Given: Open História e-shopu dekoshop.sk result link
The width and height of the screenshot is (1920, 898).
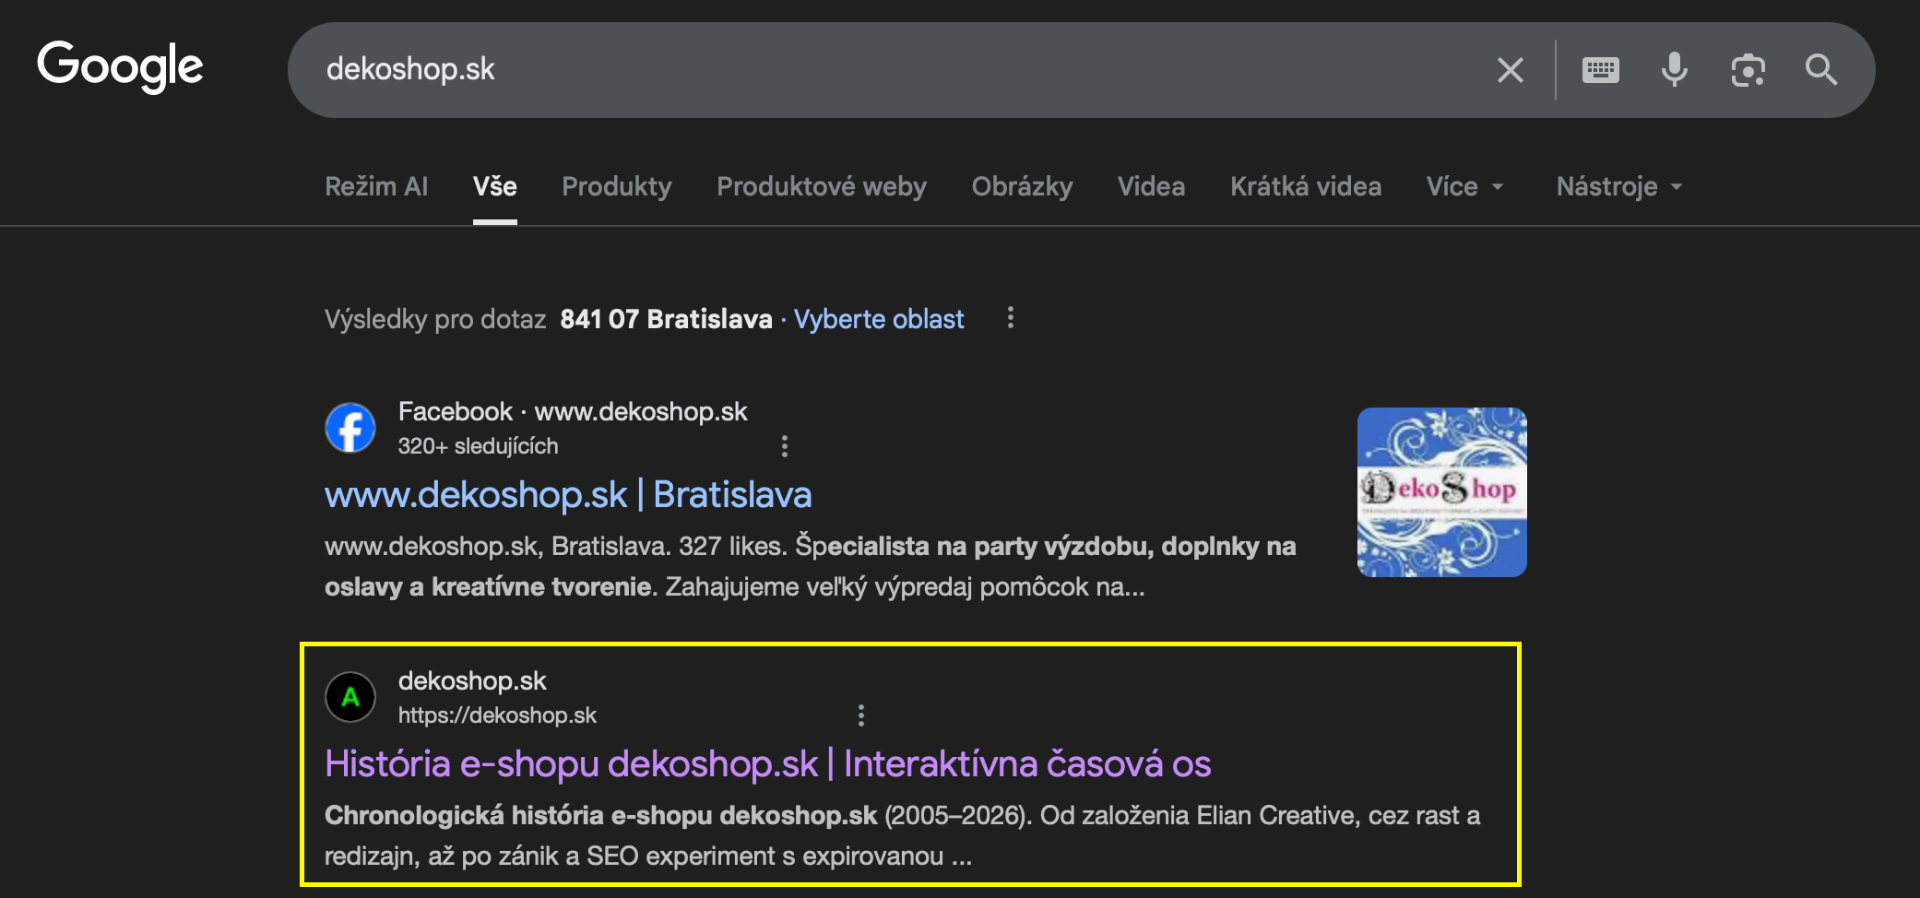Looking at the screenshot, I should click(768, 764).
